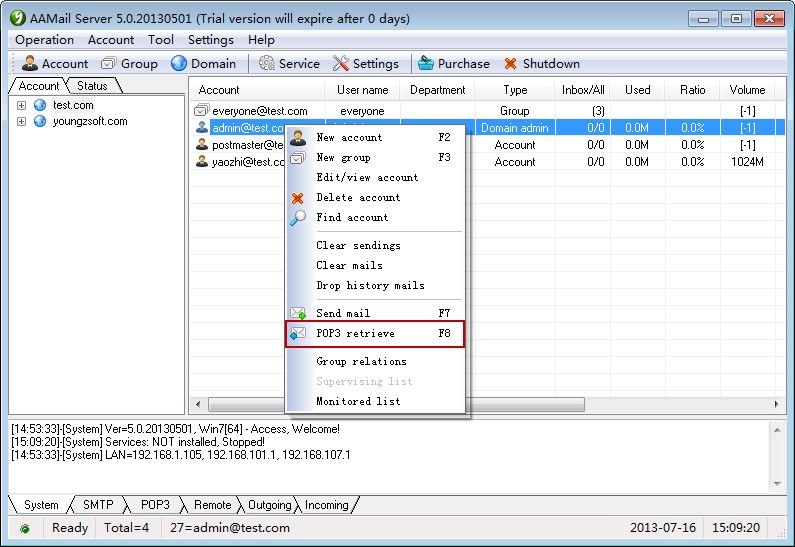Click the Purchase basket toolbar icon
The width and height of the screenshot is (795, 547).
(426, 63)
